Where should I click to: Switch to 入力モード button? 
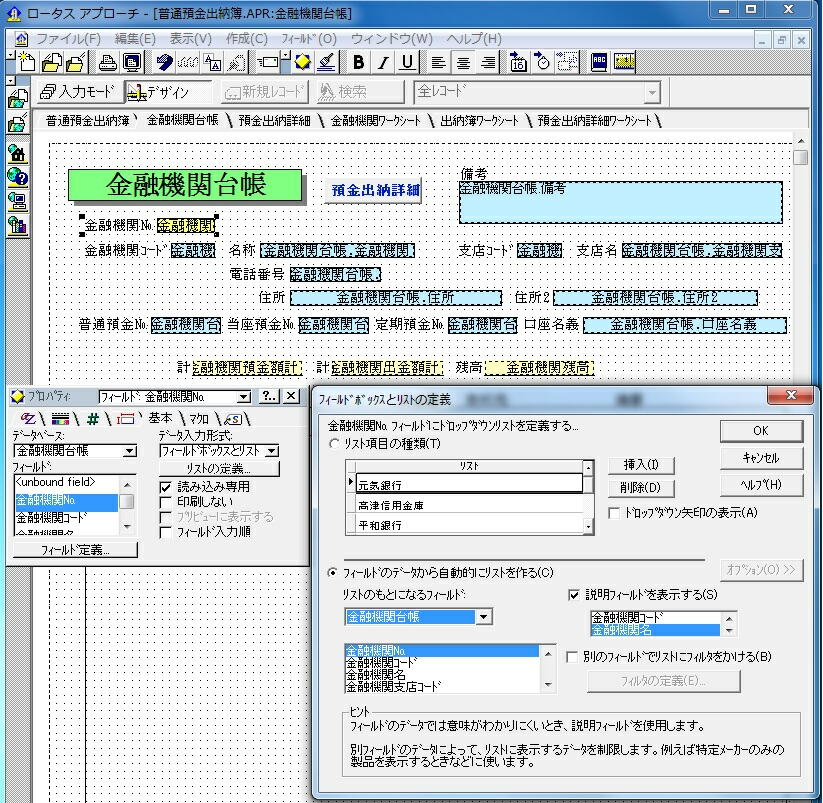pos(79,92)
